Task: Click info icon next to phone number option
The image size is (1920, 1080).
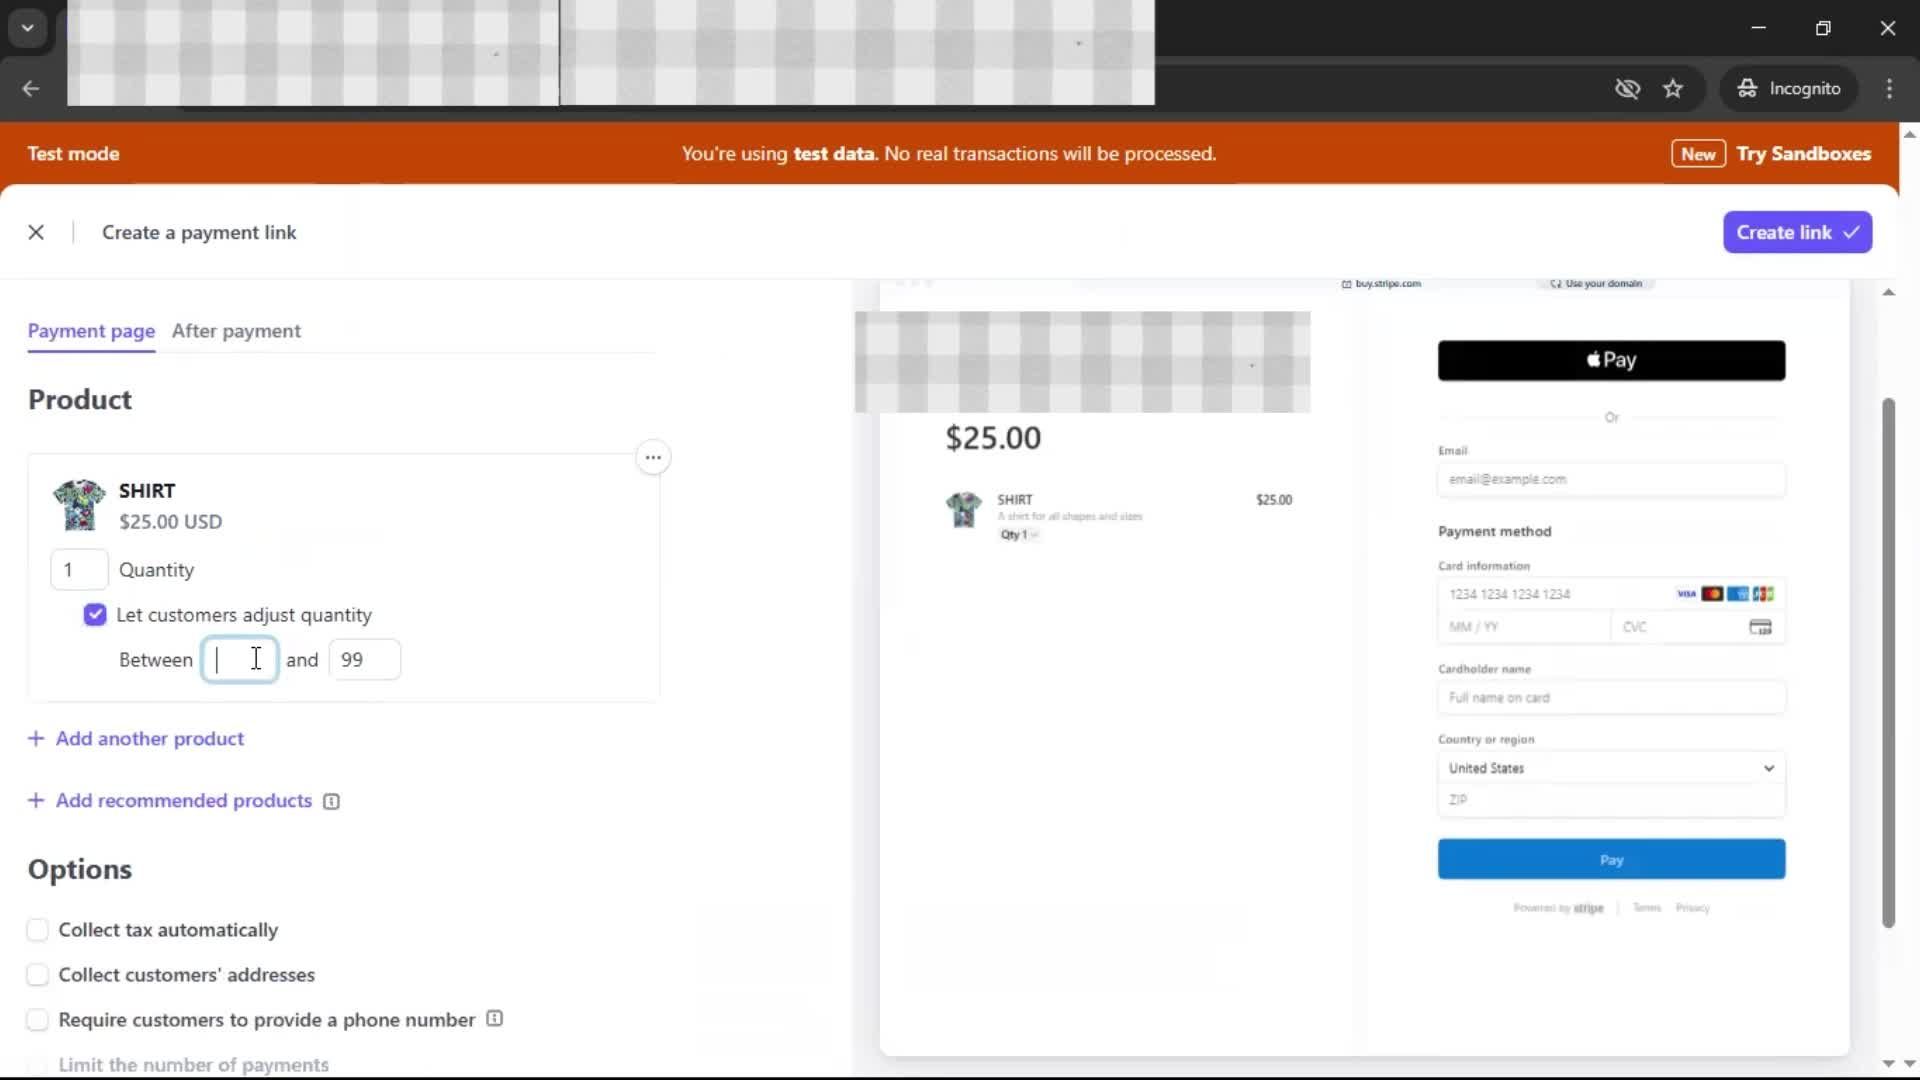Action: tap(494, 1019)
